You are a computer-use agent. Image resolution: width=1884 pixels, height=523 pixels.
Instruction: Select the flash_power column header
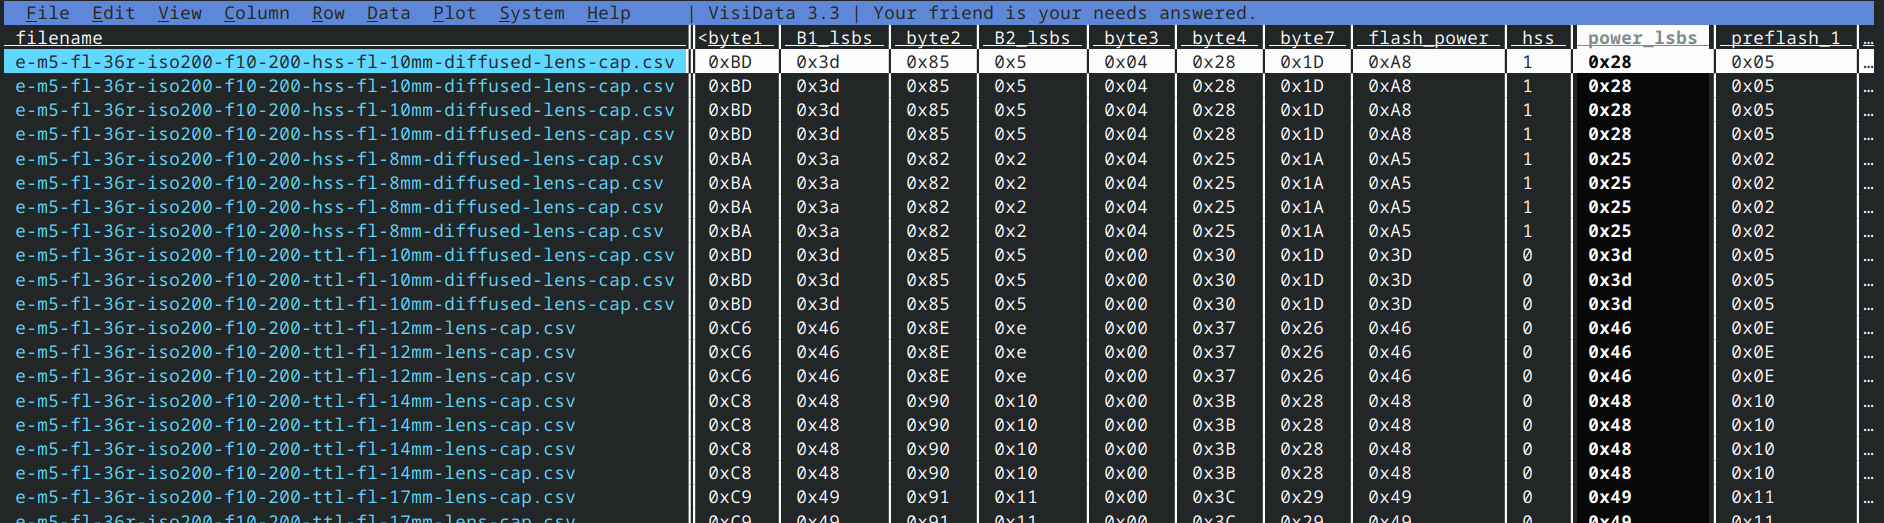1428,38
